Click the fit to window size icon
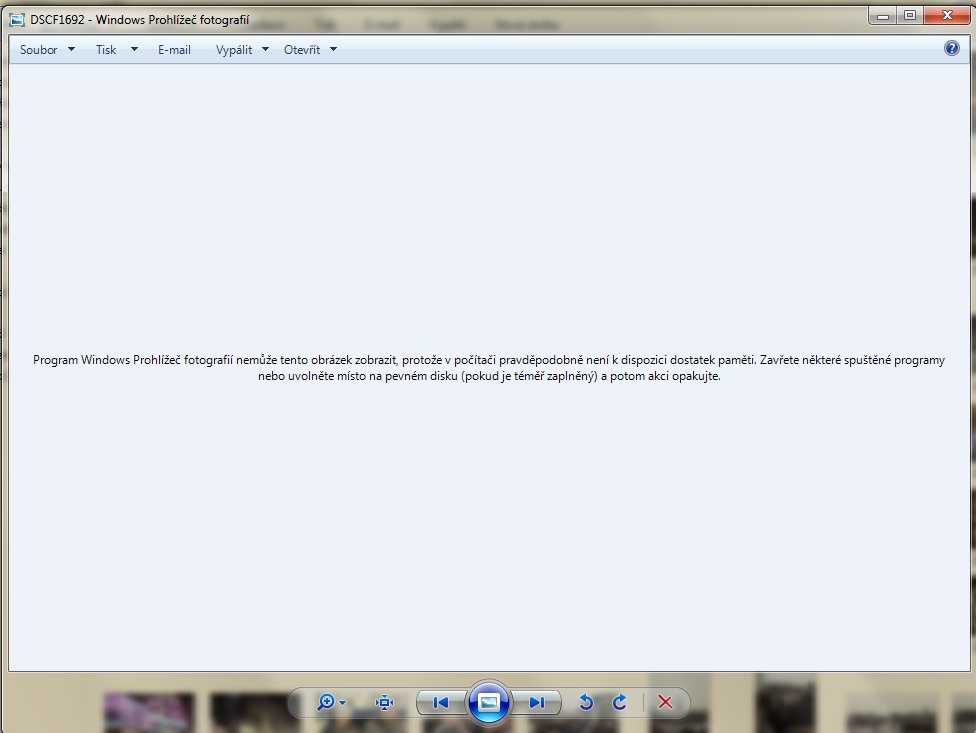Image resolution: width=976 pixels, height=733 pixels. pyautogui.click(x=384, y=703)
